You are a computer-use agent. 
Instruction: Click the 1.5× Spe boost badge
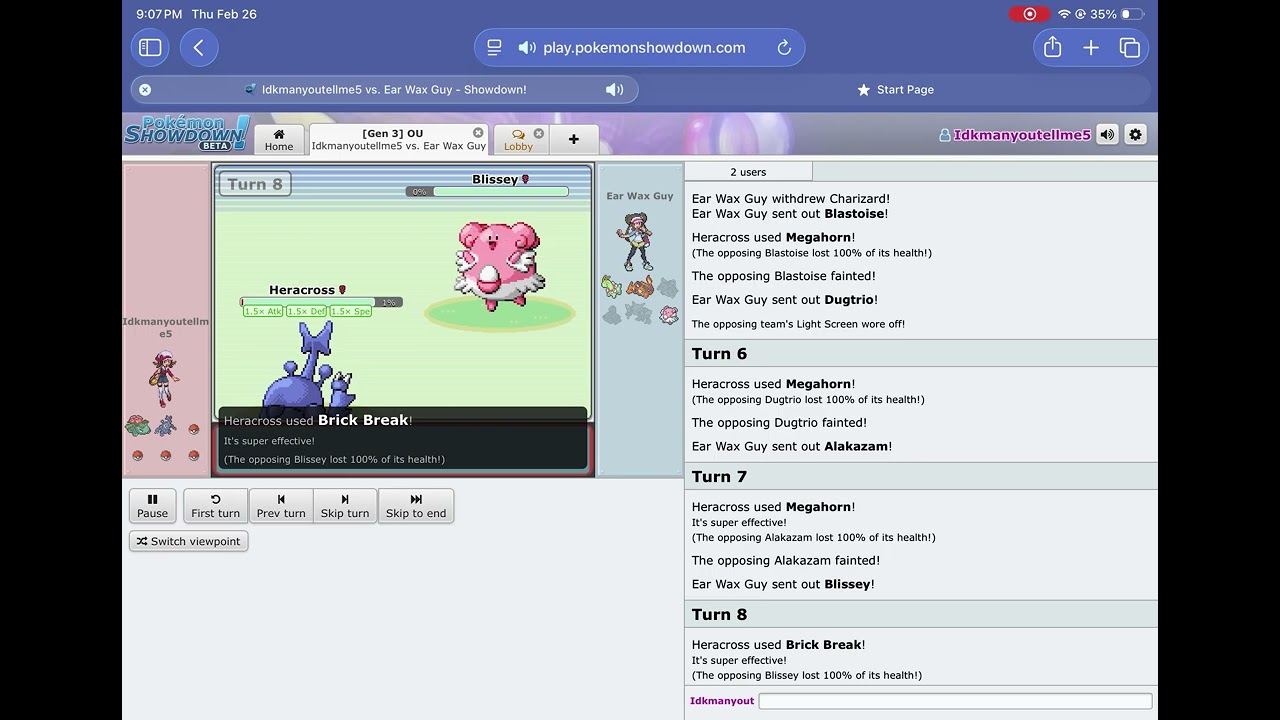[x=351, y=312]
